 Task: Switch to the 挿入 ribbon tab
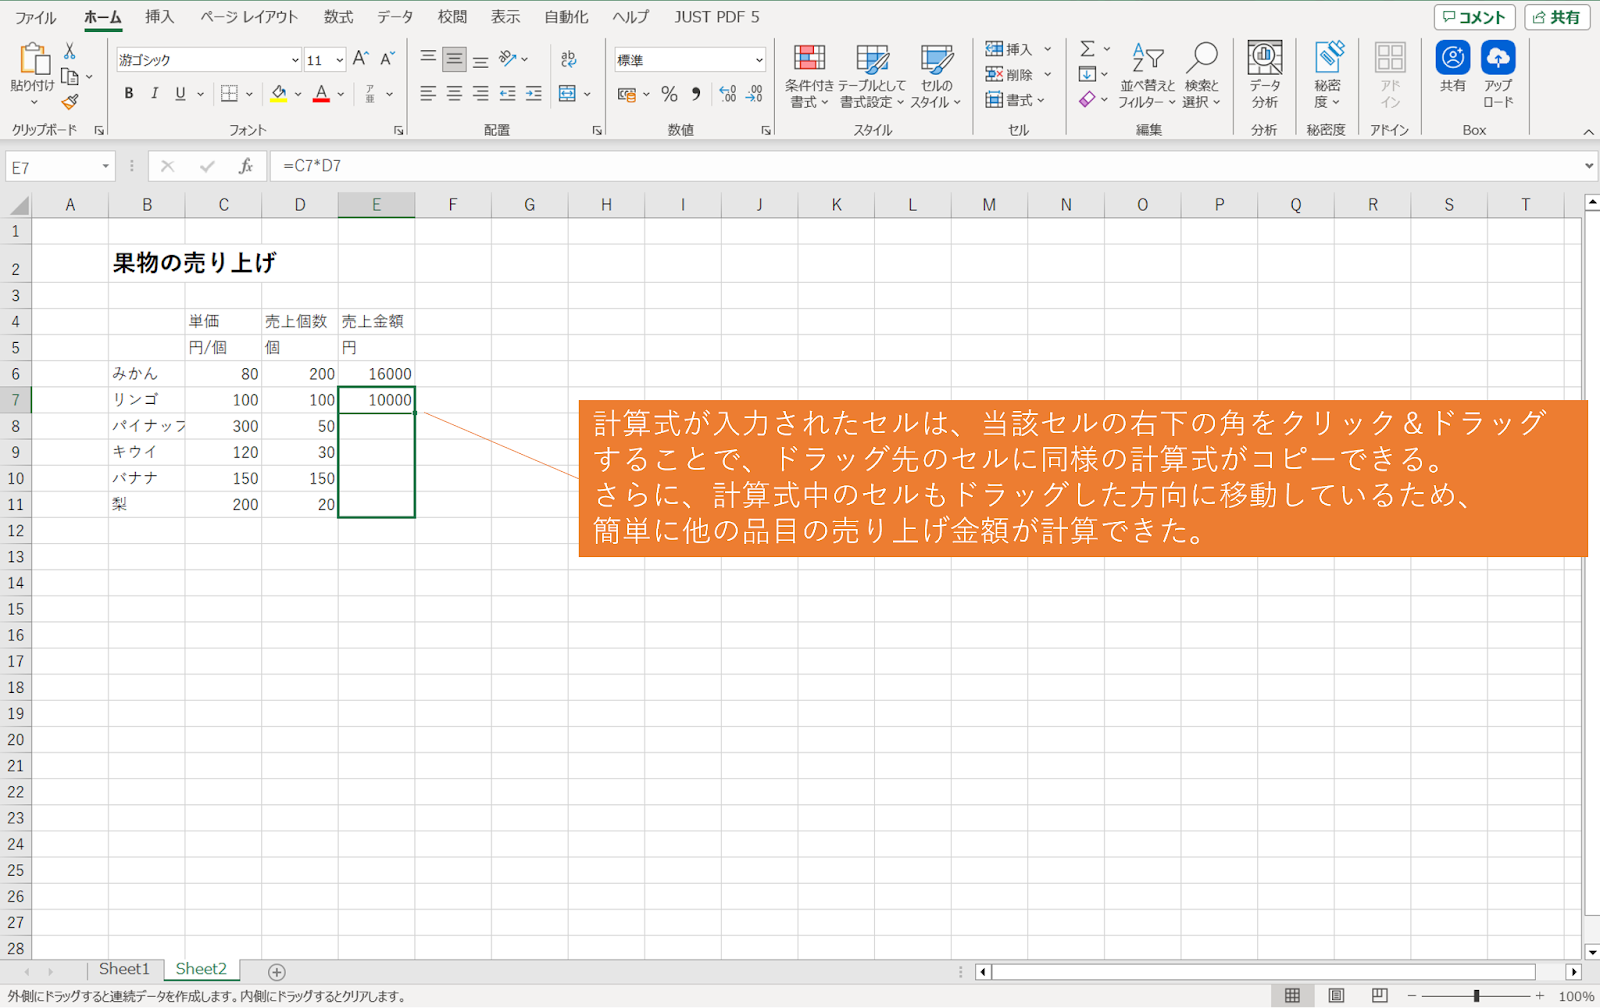160,17
